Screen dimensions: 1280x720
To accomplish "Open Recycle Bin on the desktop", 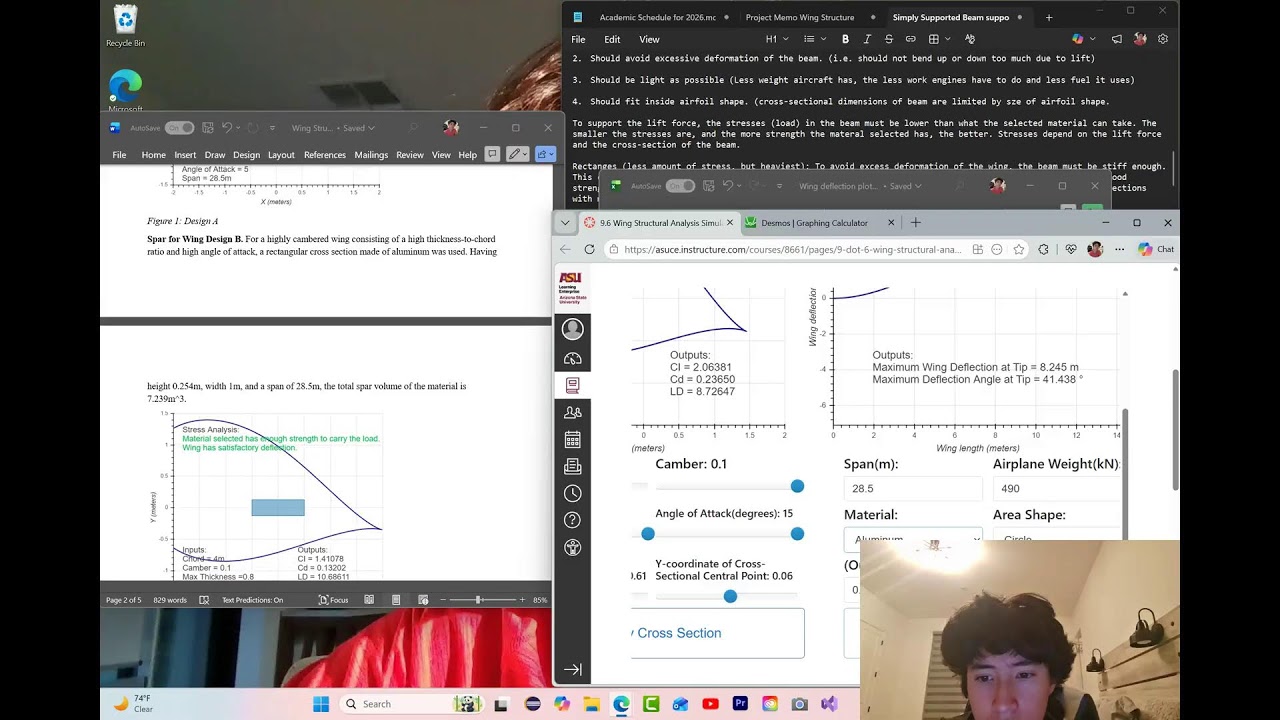I will pyautogui.click(x=126, y=26).
